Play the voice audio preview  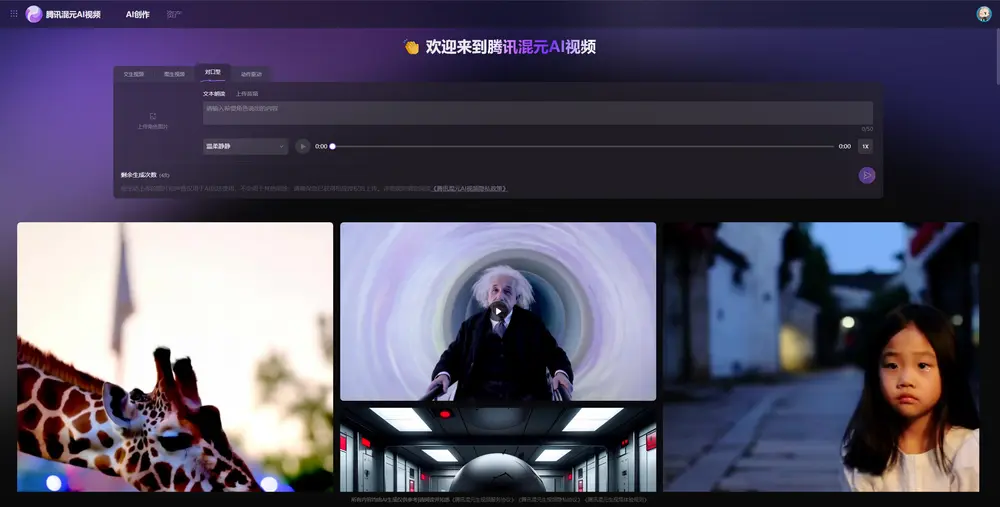(303, 147)
